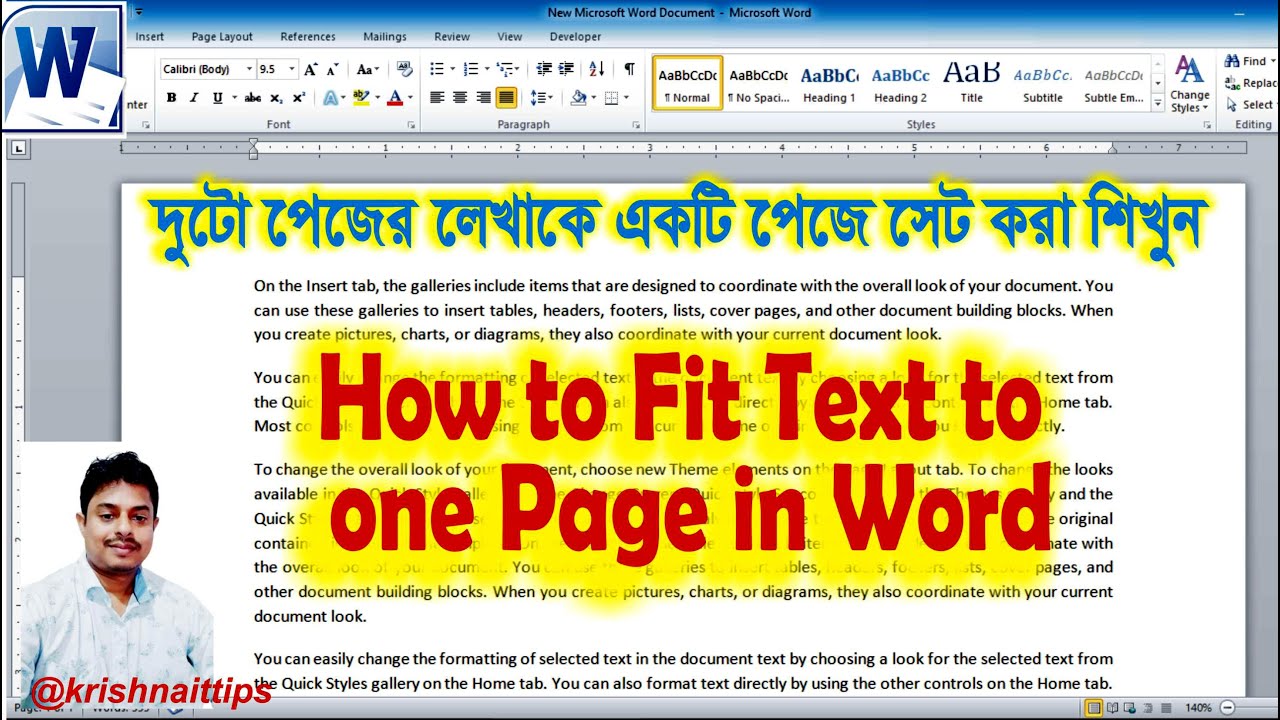
Task: Open the Insert tab
Action: point(150,37)
